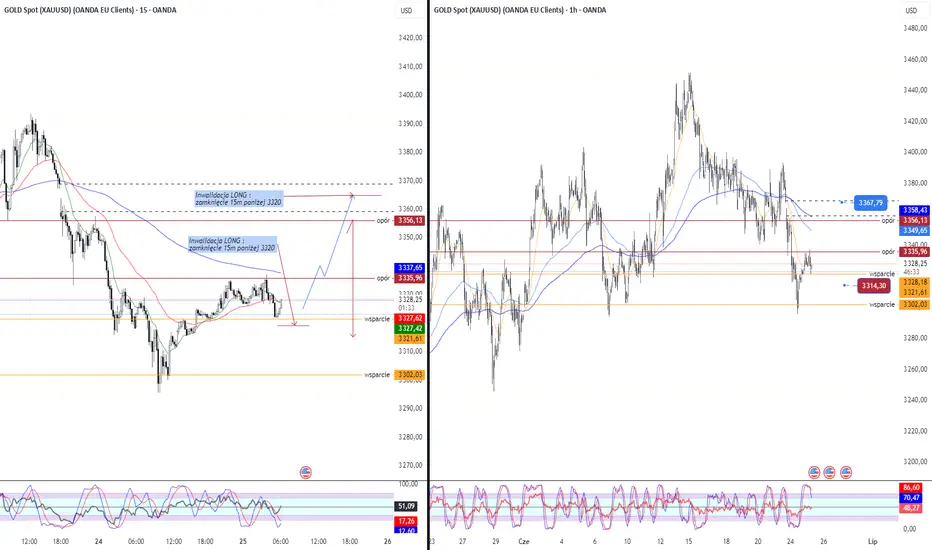The image size is (932, 550).
Task: Click the orange 3321,61 tag on 15m chart
Action: [x=410, y=338]
